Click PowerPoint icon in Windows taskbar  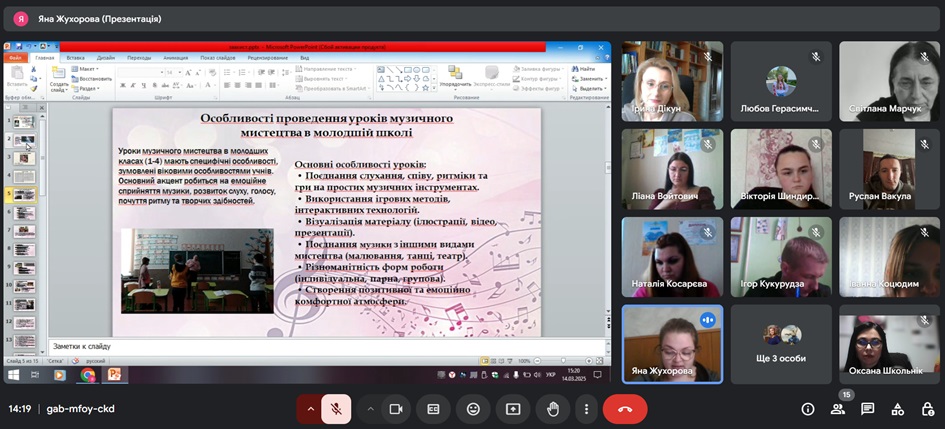[115, 375]
